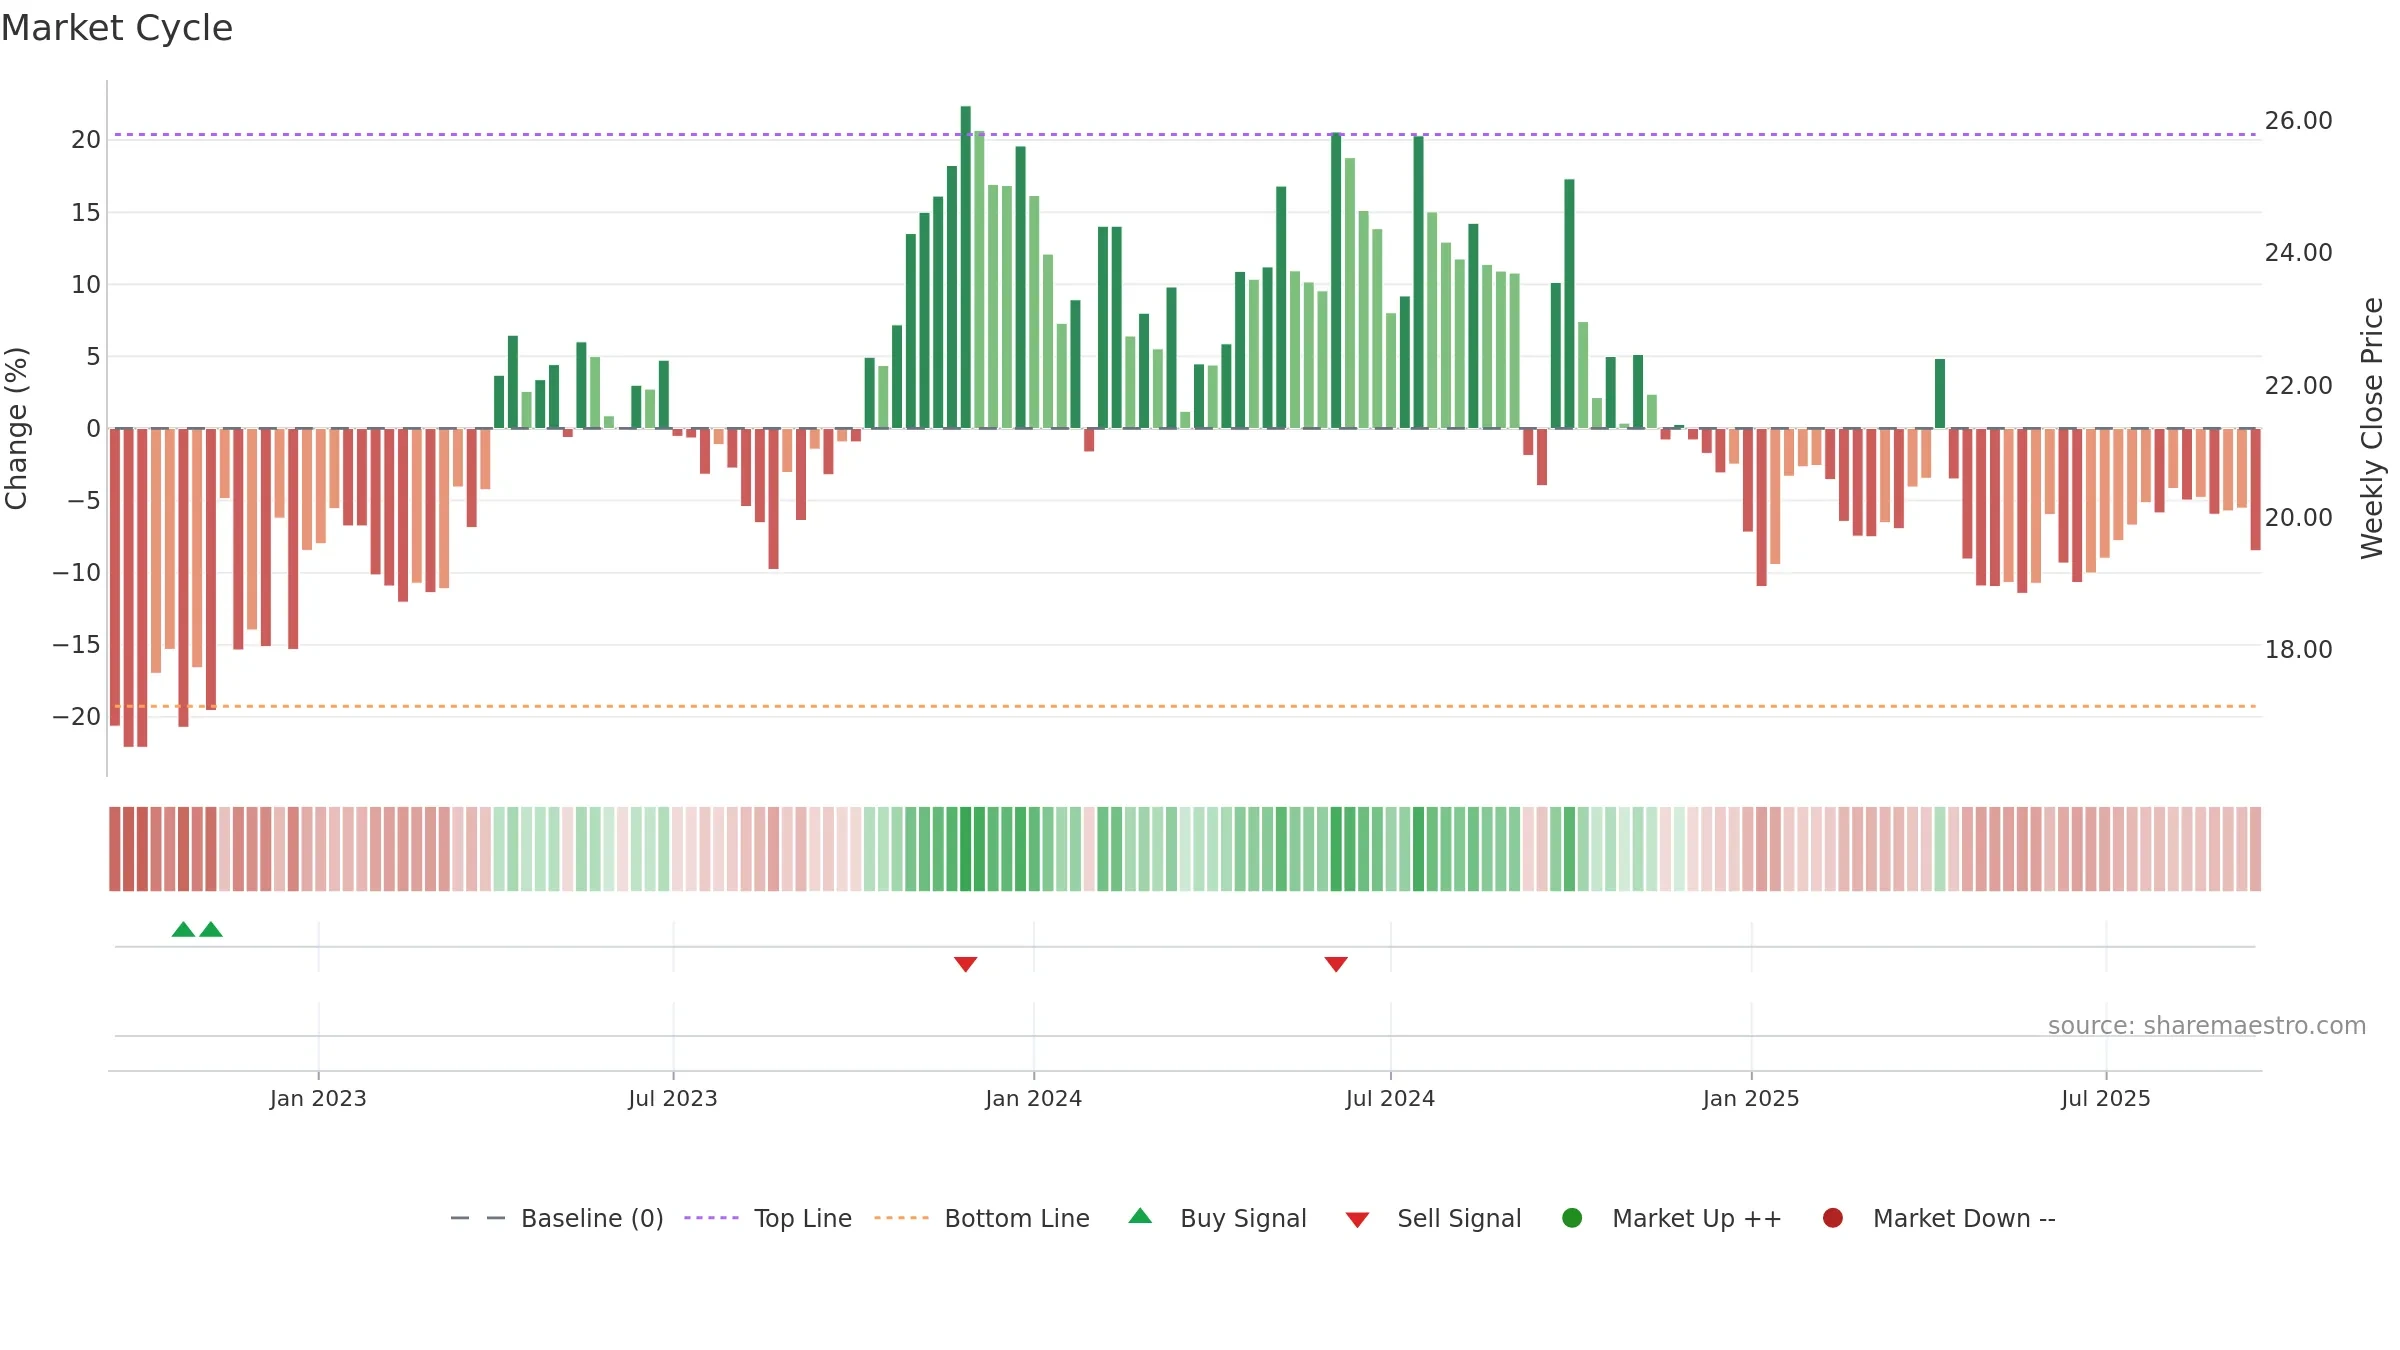
Task: Click the Market Cycle chart title
Action: point(117,28)
